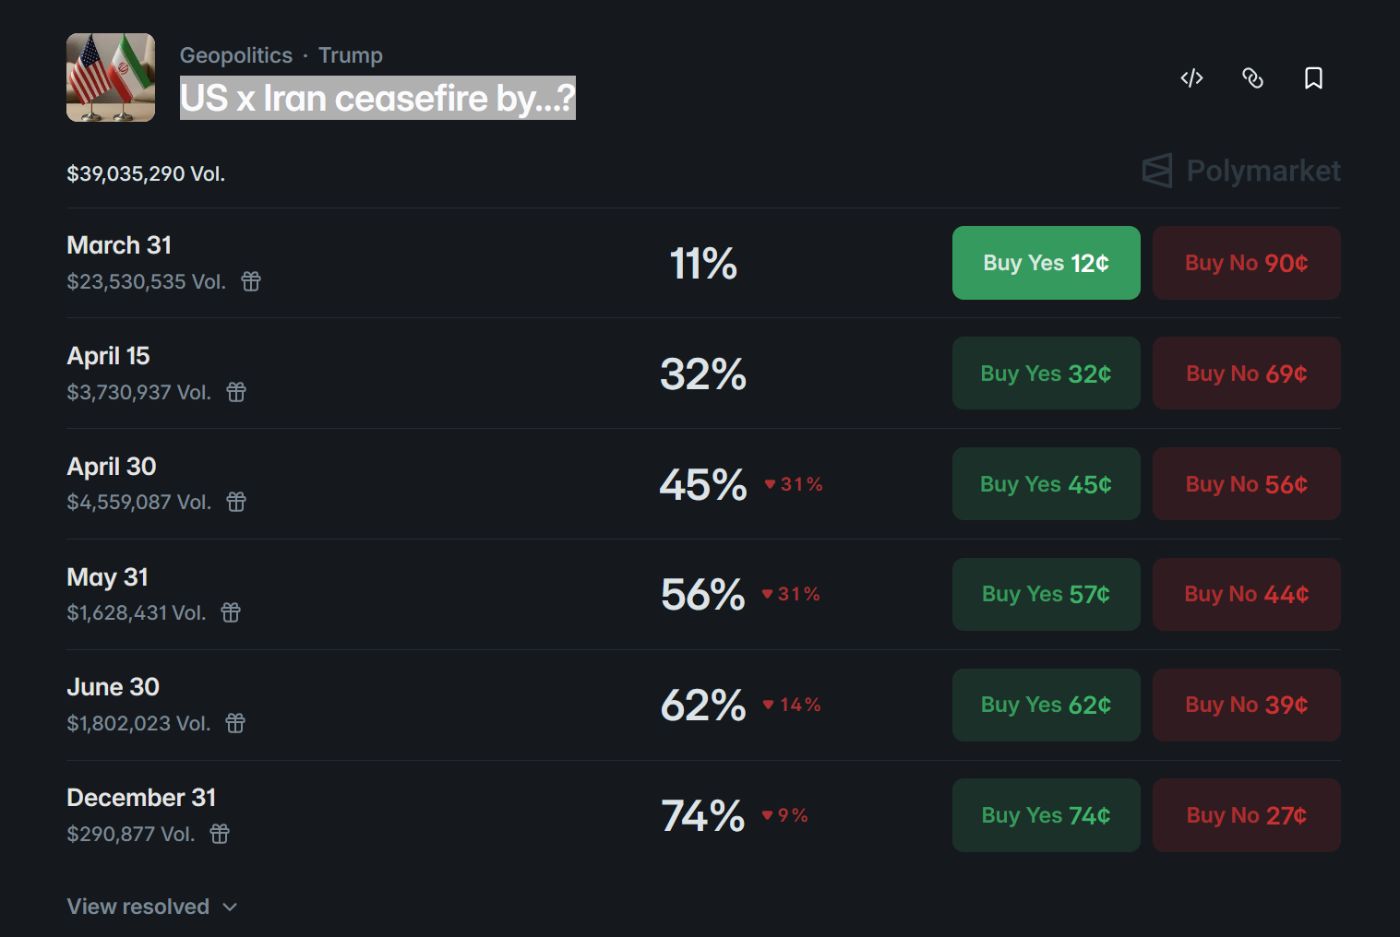Buy Yes at 12¢ for March 31
Image resolution: width=1400 pixels, height=937 pixels.
1046,263
